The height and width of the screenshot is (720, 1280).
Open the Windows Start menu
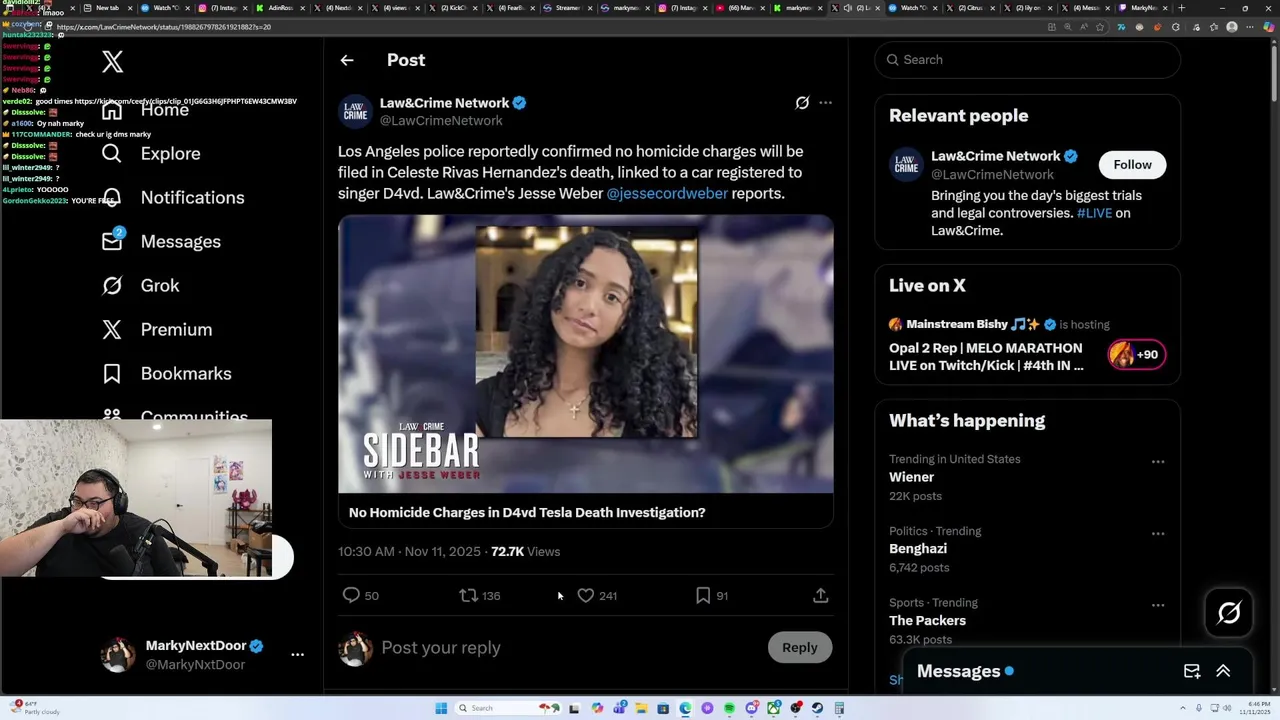click(441, 708)
